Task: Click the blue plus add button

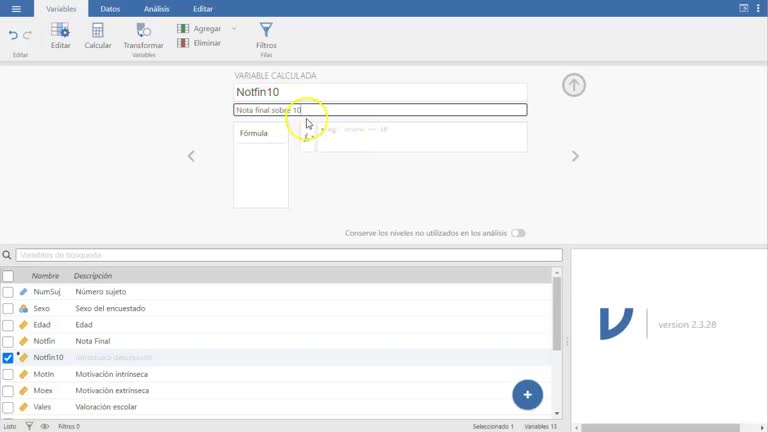Action: click(x=528, y=395)
